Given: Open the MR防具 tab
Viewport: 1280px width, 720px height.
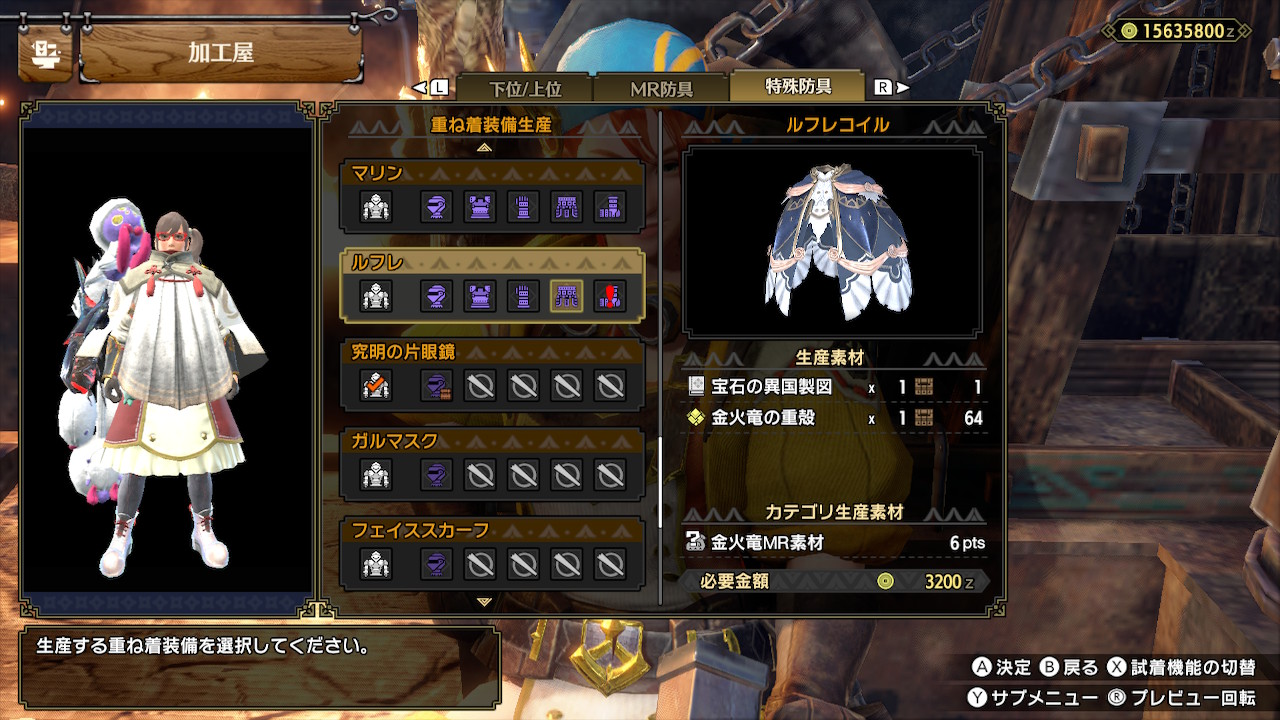Looking at the screenshot, I should (662, 88).
